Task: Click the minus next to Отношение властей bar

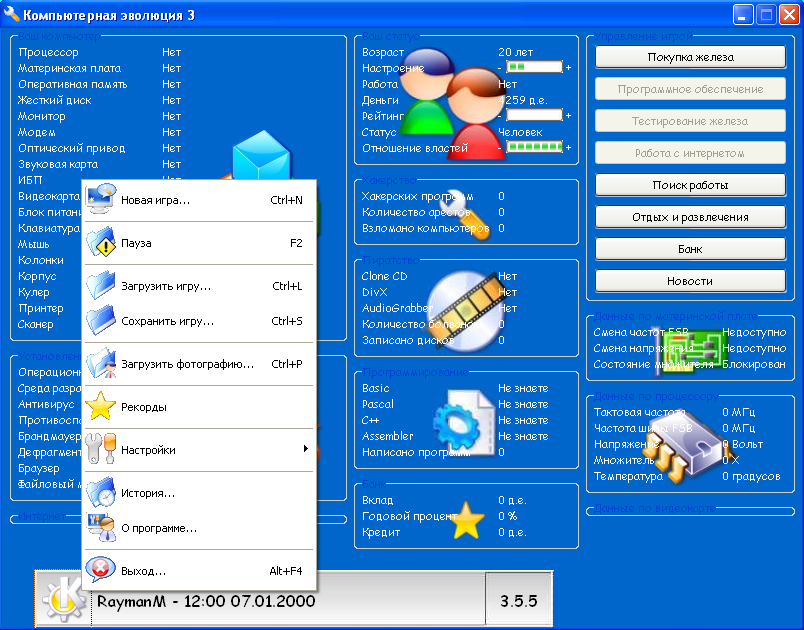Action: pyautogui.click(x=500, y=148)
